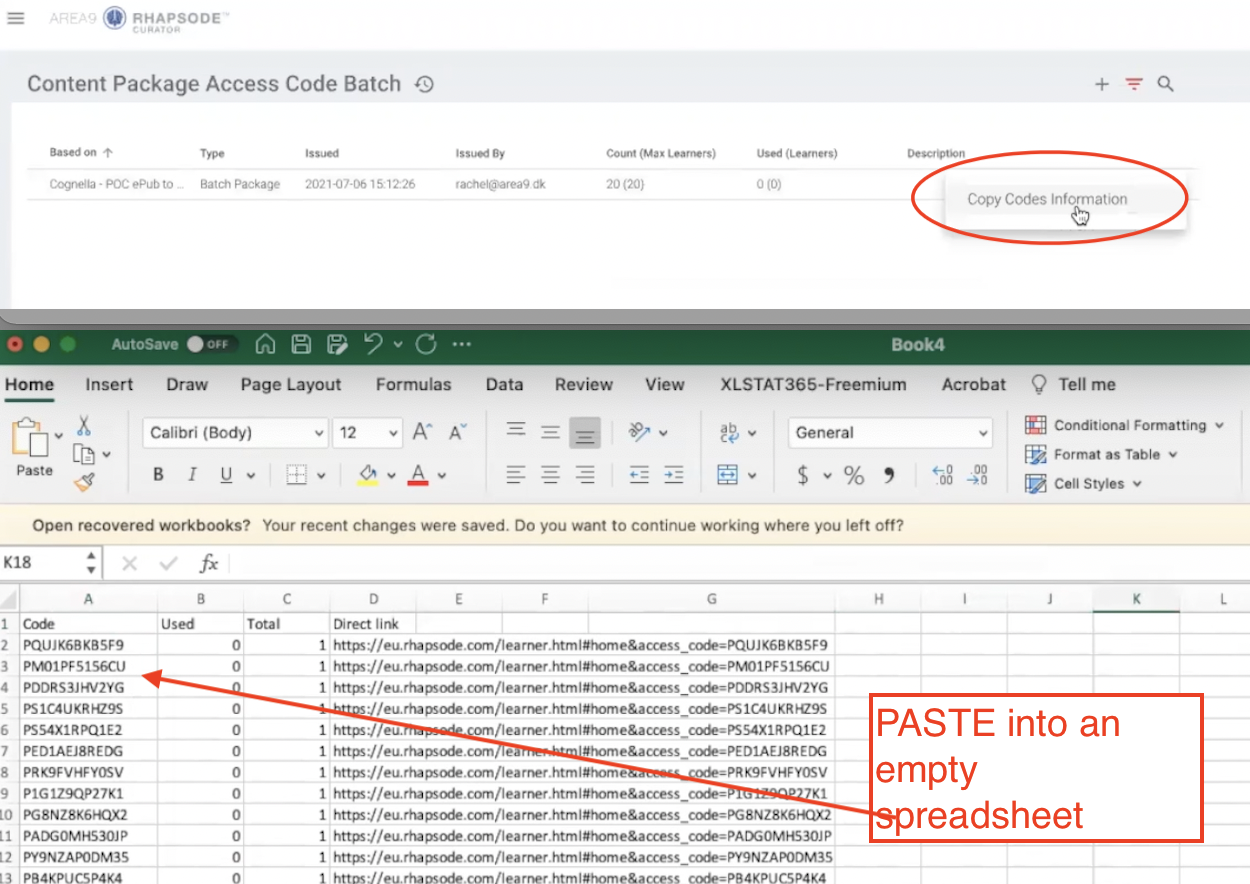Add a new batch with the plus icon

[x=1102, y=85]
